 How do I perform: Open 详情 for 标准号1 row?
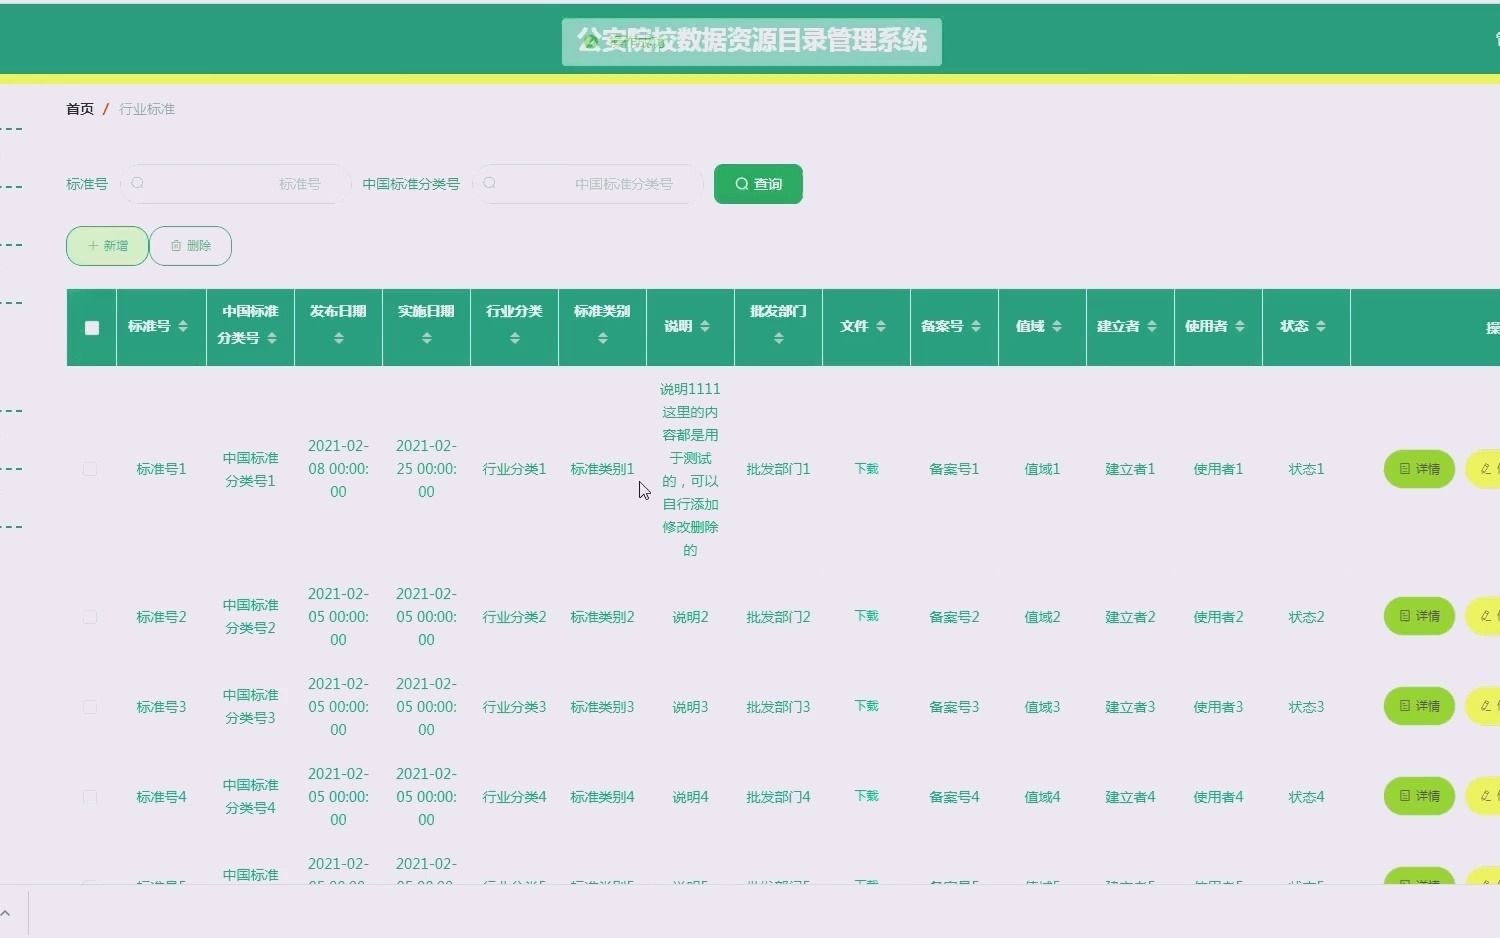(1419, 469)
